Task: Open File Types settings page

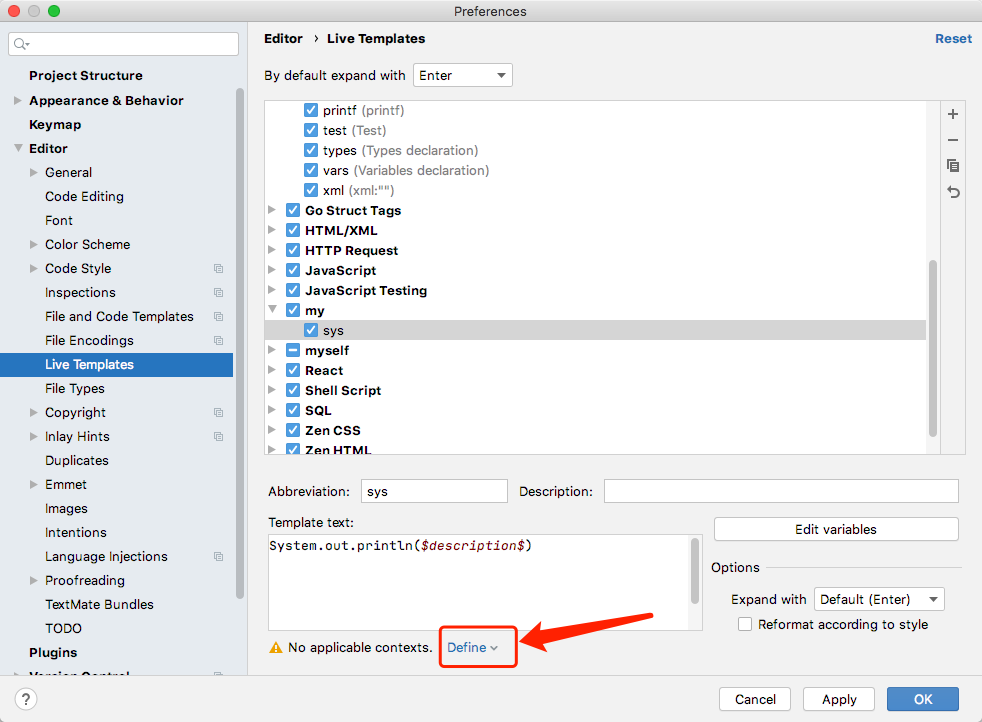Action: click(75, 389)
